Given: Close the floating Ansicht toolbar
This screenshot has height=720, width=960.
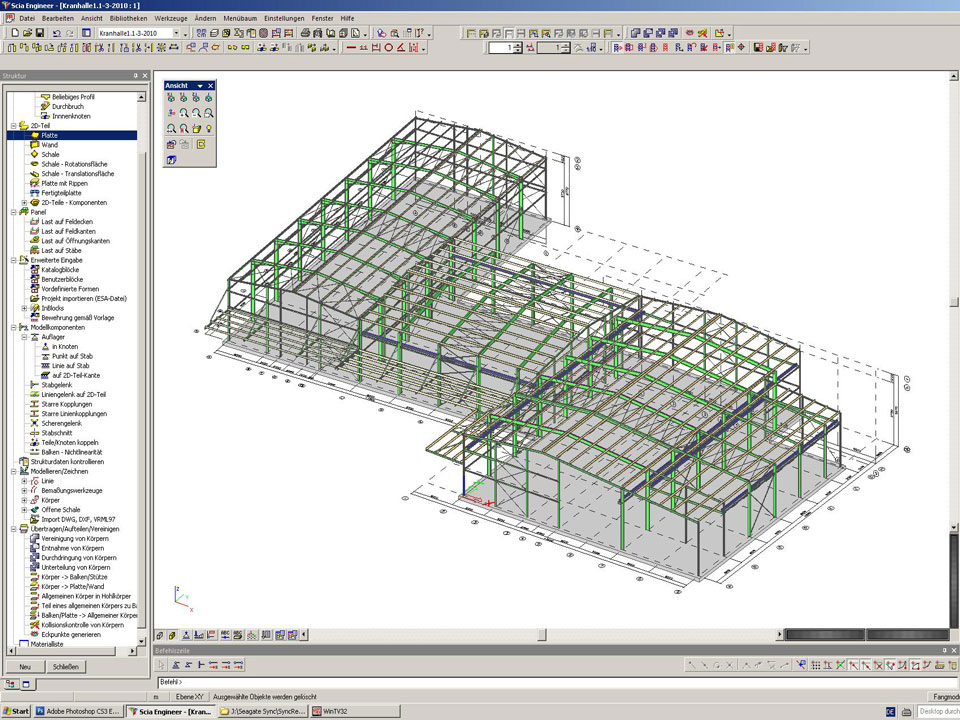Looking at the screenshot, I should 211,86.
